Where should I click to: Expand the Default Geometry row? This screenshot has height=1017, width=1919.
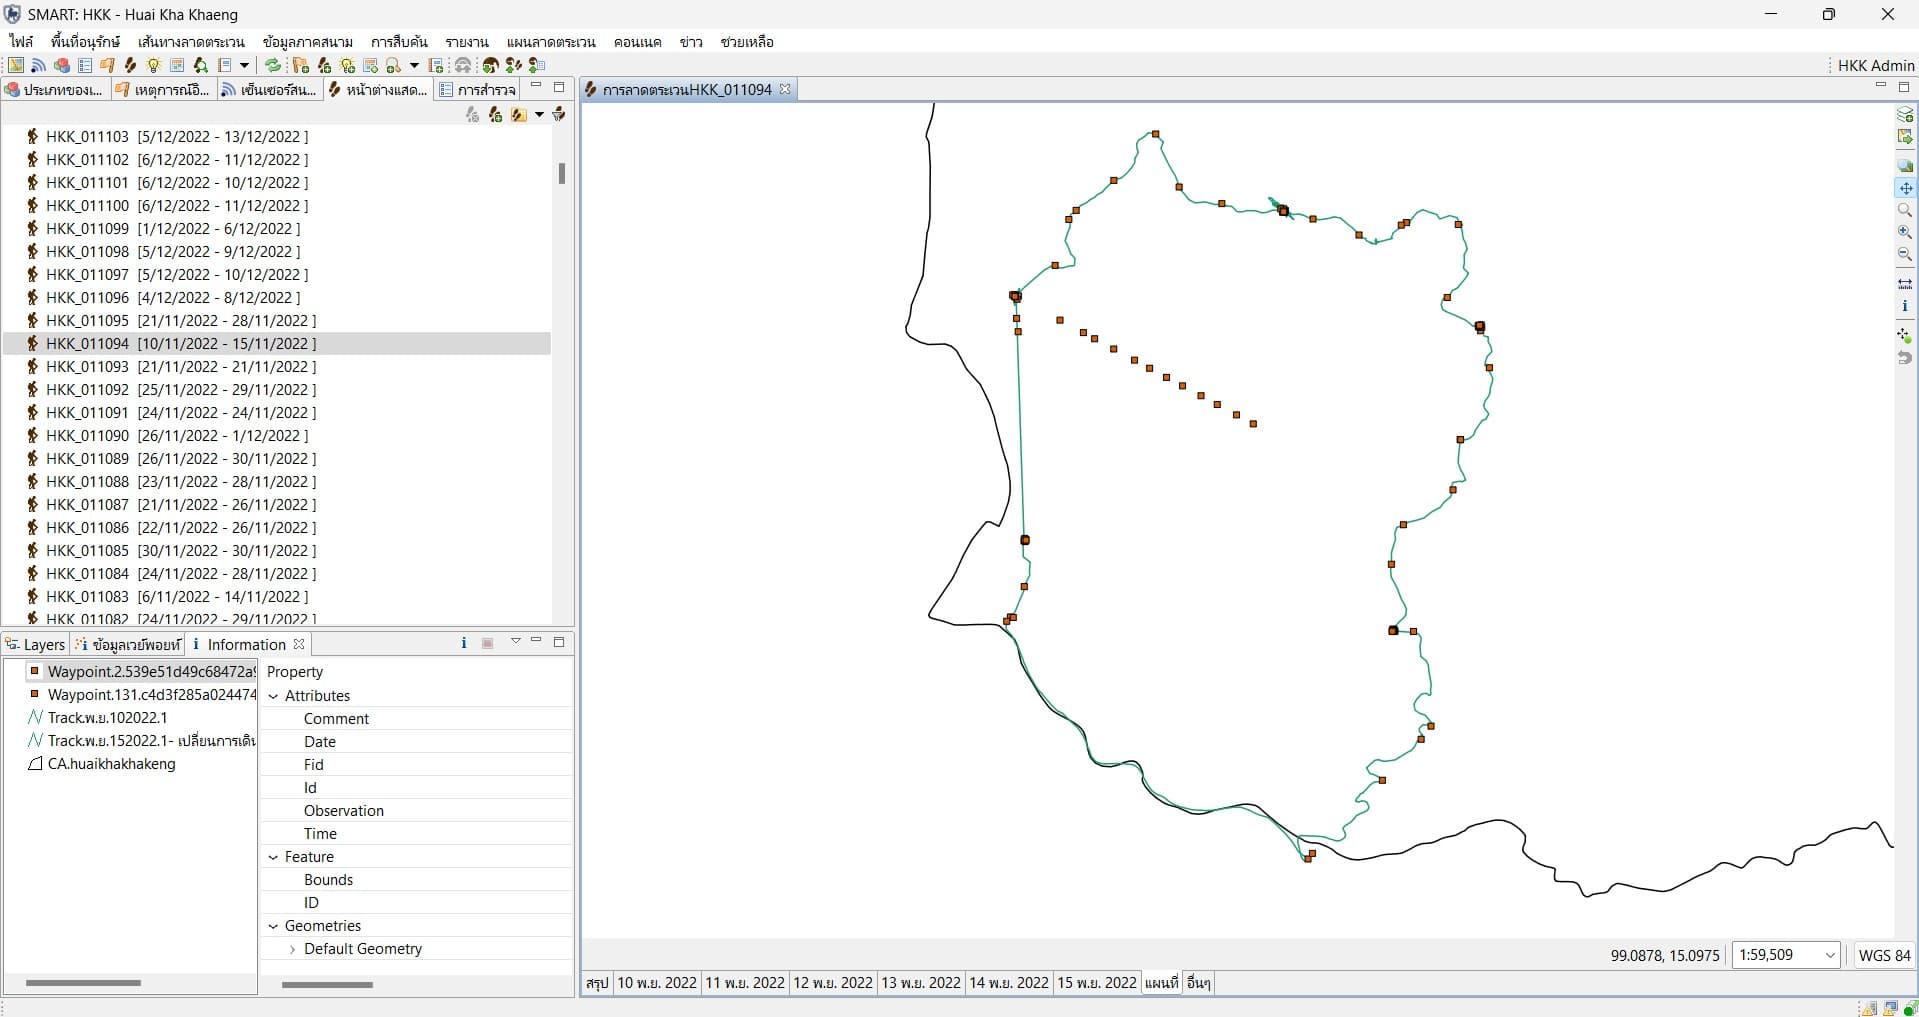click(x=292, y=949)
